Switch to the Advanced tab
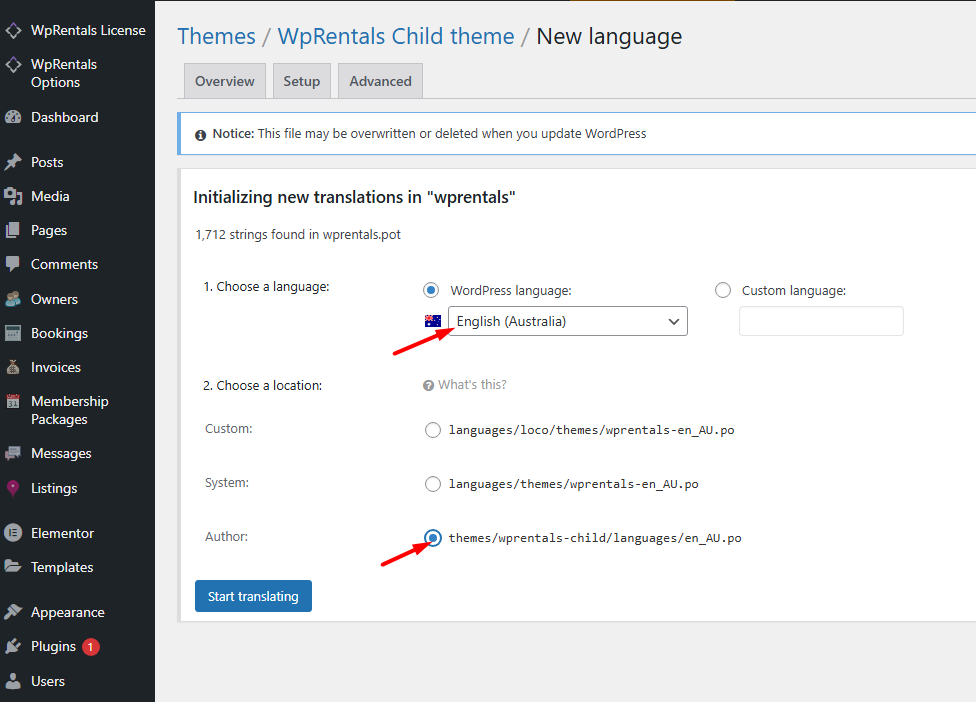976x702 pixels. coord(380,81)
